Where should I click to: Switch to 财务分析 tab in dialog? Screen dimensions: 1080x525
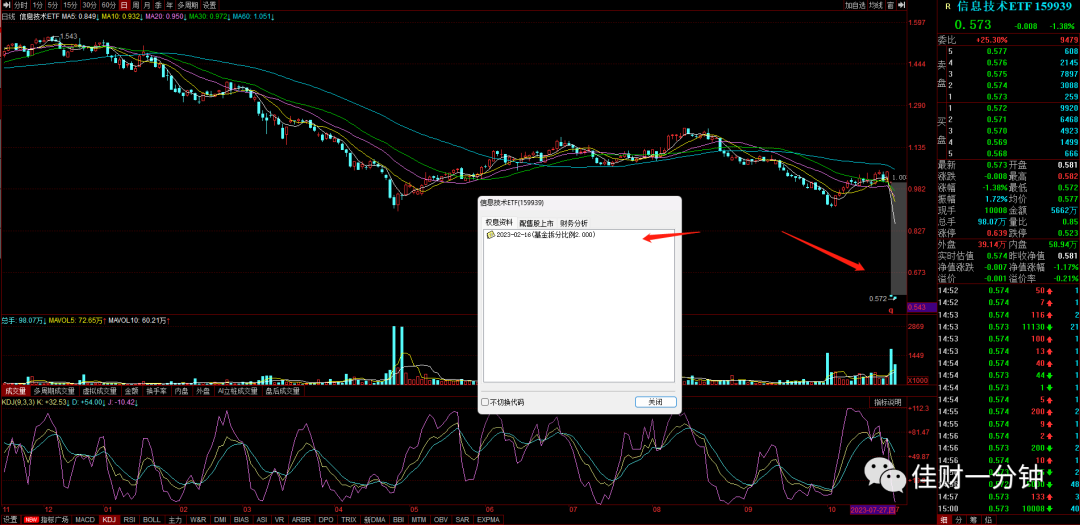574,223
